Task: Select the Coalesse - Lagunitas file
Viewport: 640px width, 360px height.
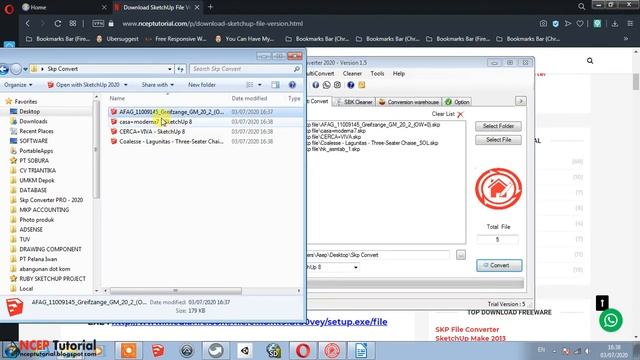Action: pyautogui.click(x=171, y=141)
